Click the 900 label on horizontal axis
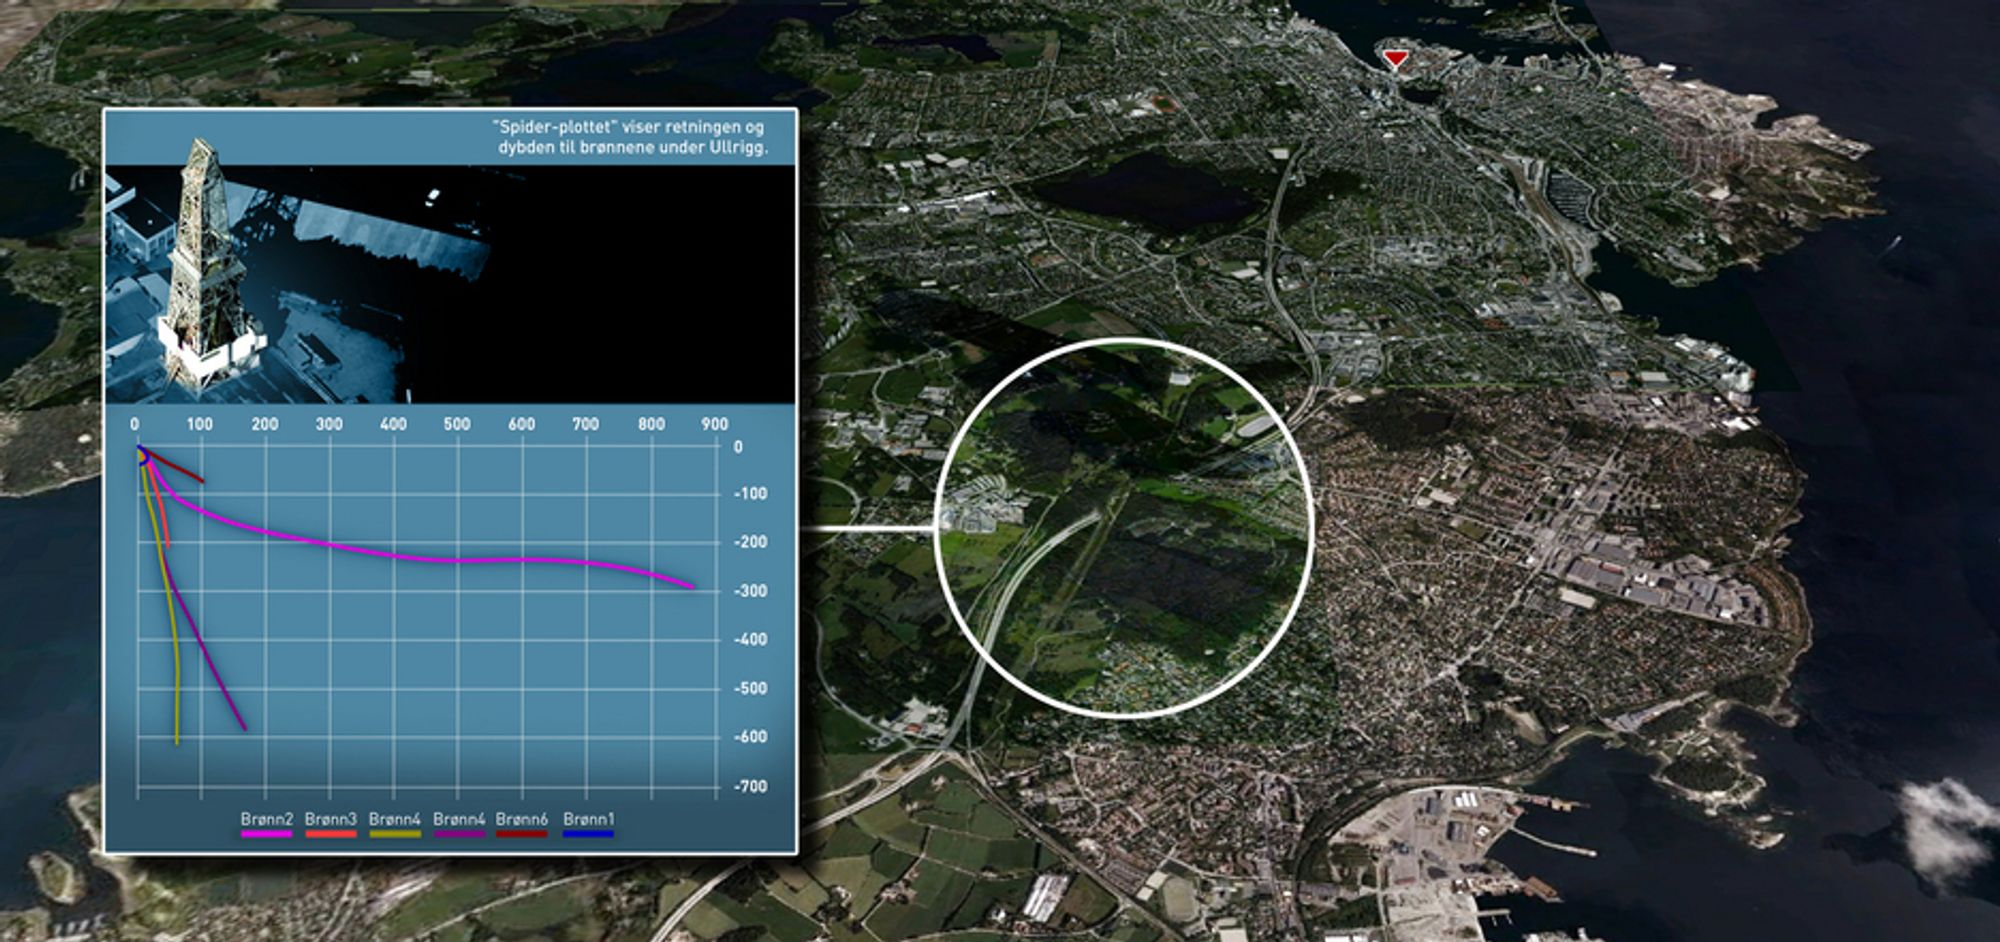Screen dimensions: 2000x942 click(714, 424)
